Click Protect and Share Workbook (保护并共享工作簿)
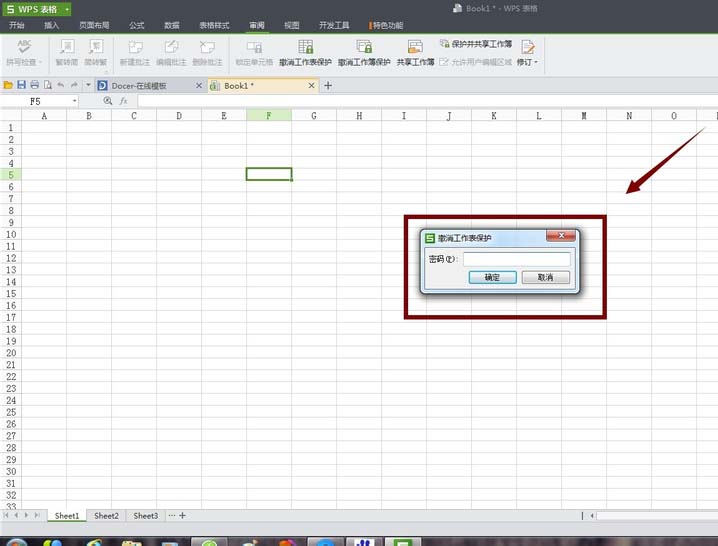Viewport: 718px width, 546px height. coord(475,44)
